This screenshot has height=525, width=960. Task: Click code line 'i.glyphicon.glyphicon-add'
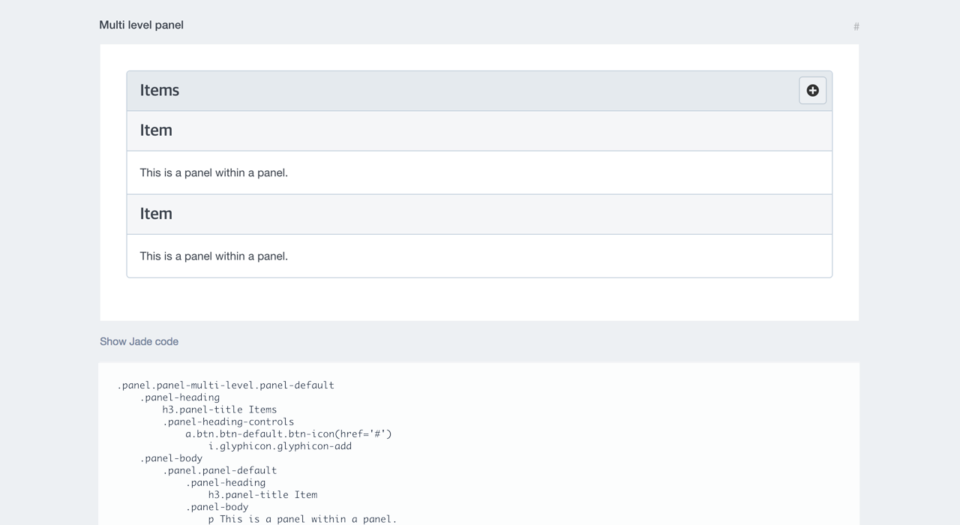tap(280, 446)
